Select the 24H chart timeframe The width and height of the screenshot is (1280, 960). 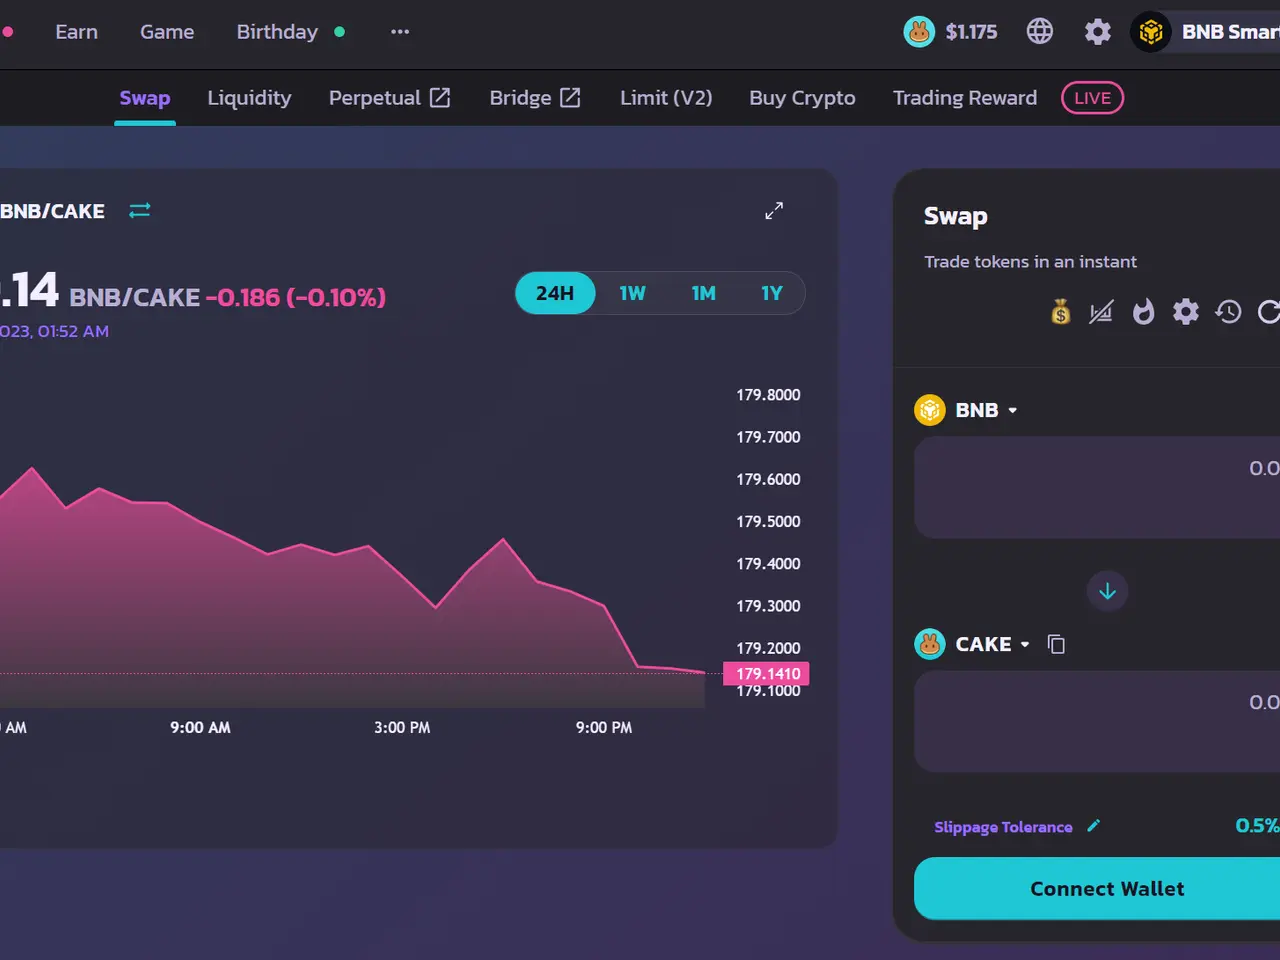pyautogui.click(x=555, y=293)
